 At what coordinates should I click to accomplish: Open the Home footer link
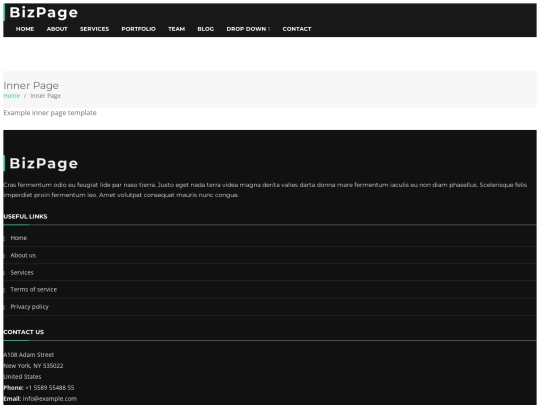point(19,238)
